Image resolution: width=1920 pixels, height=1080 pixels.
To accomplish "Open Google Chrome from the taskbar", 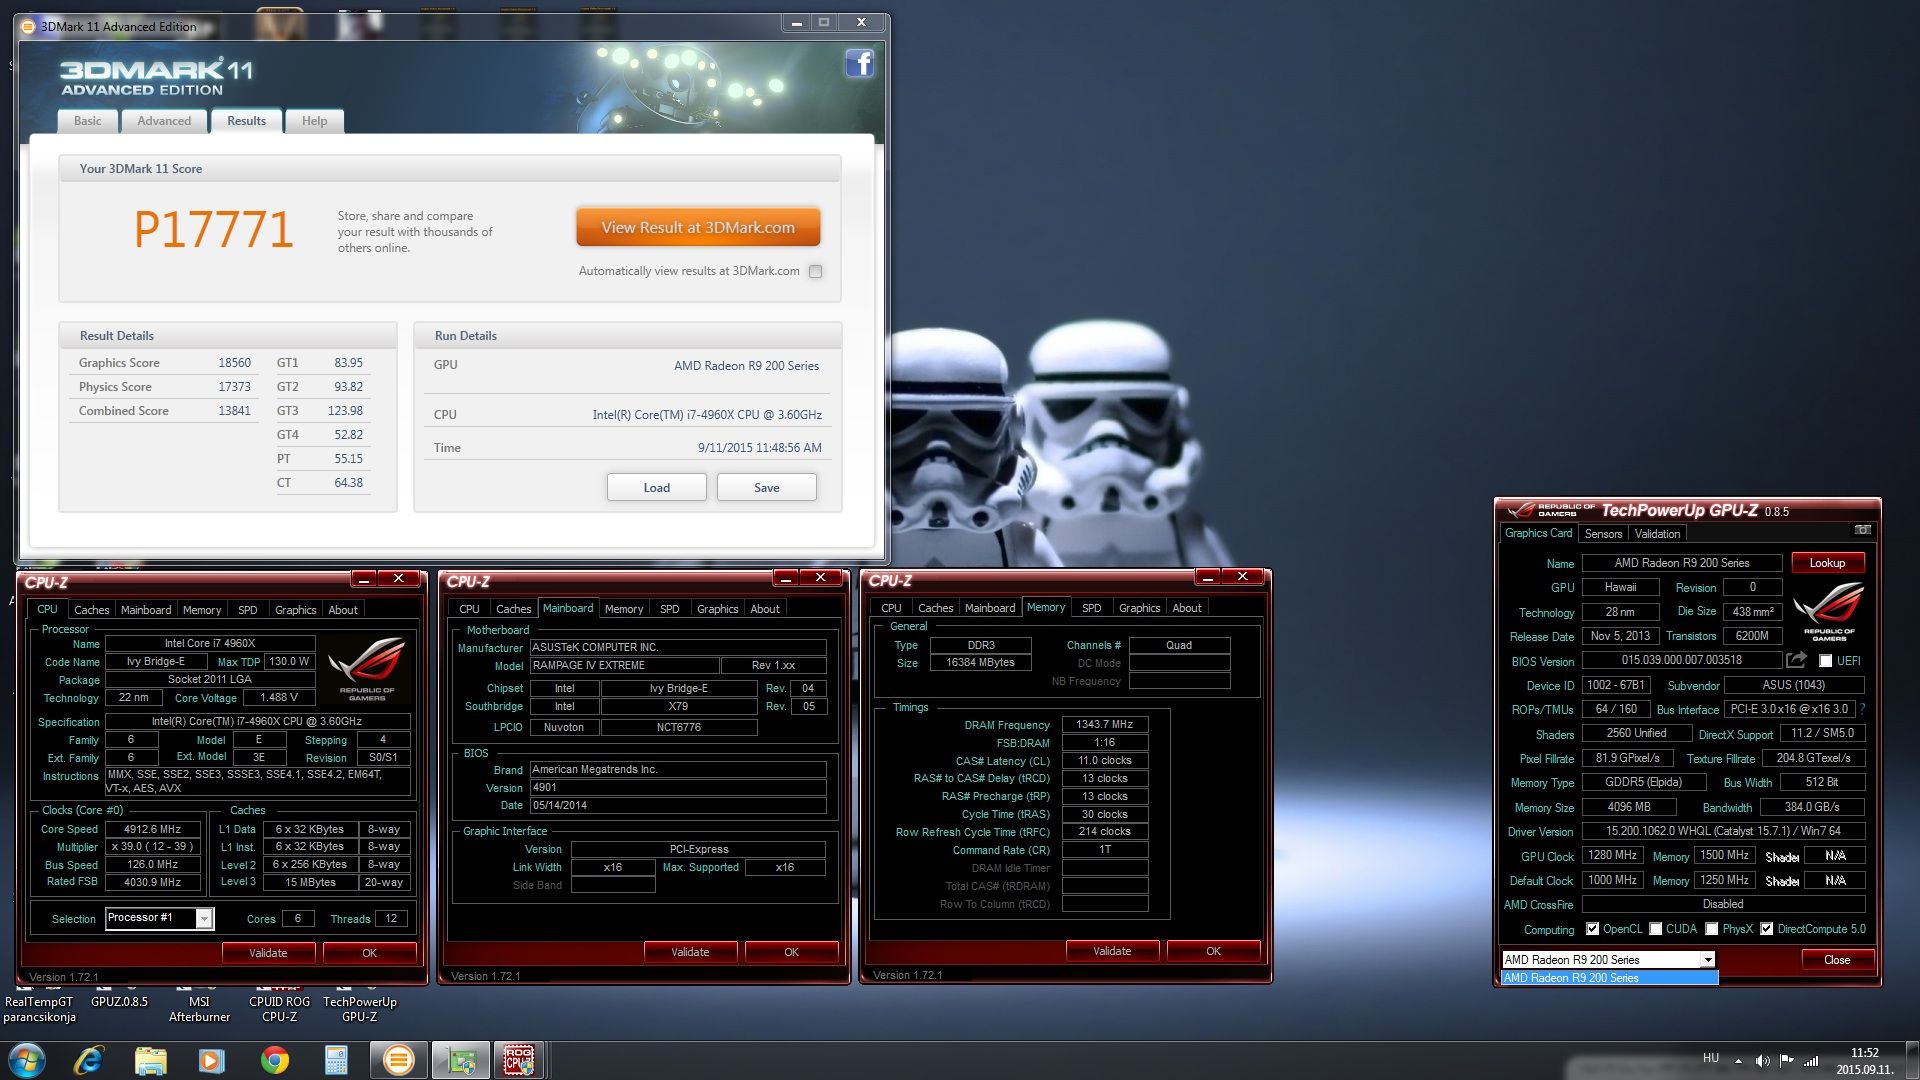I will [x=274, y=1060].
